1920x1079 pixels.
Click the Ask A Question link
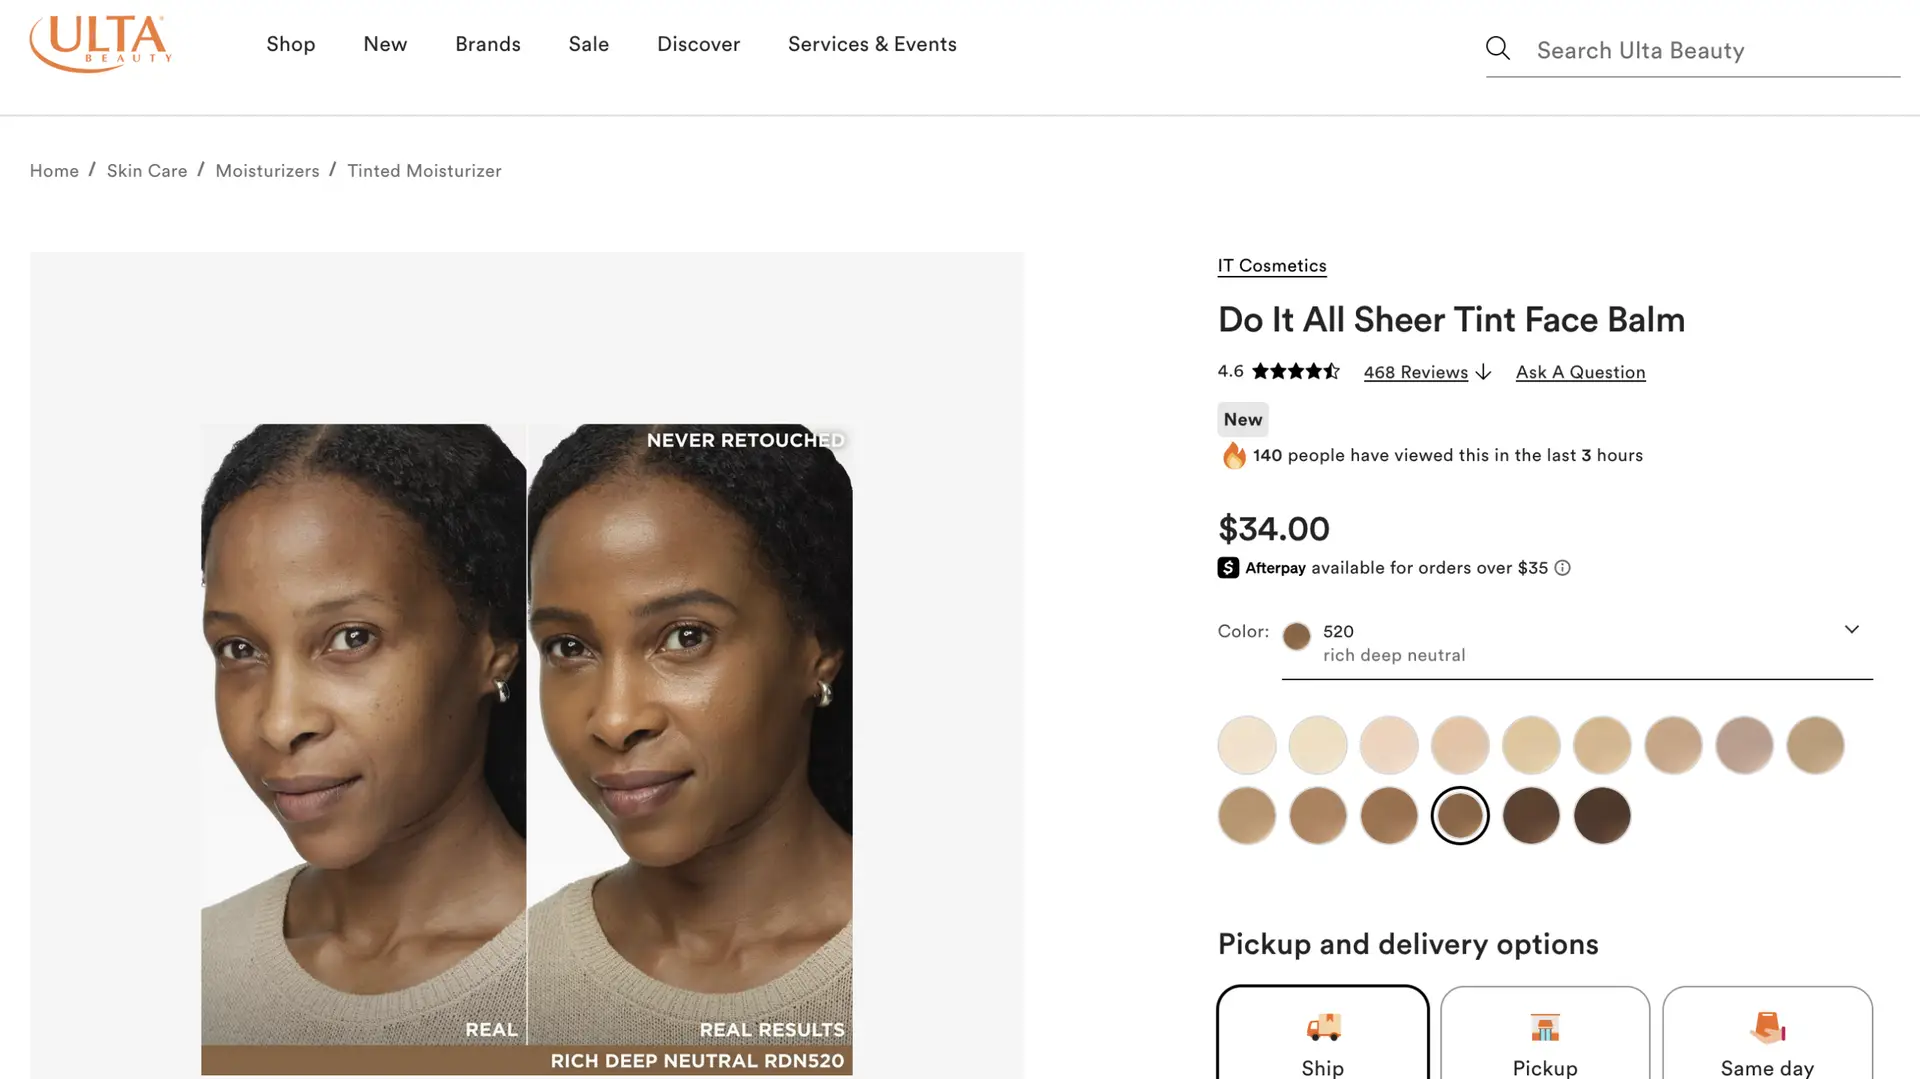point(1580,372)
